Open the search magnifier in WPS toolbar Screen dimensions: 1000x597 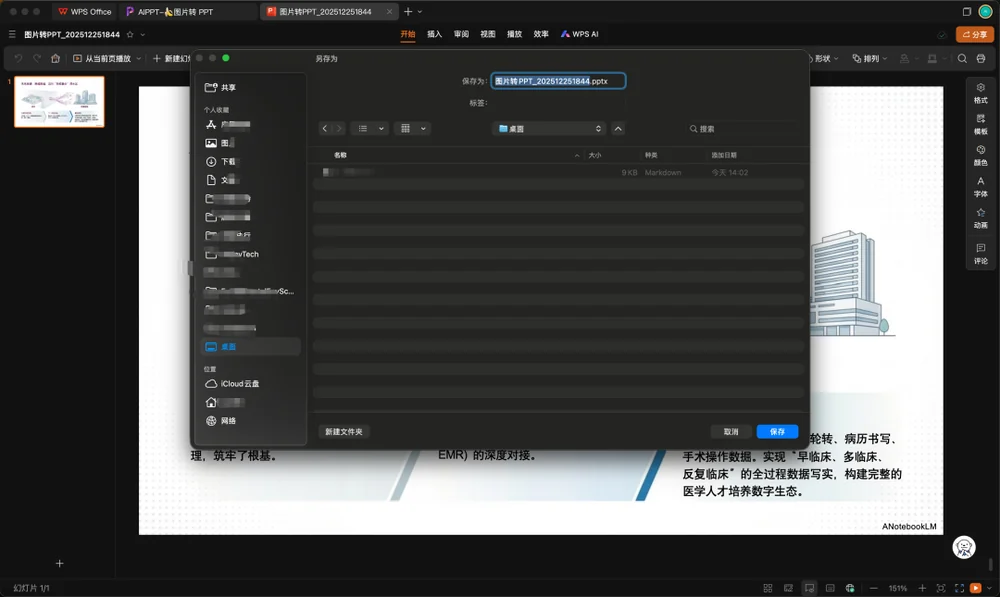coord(962,58)
